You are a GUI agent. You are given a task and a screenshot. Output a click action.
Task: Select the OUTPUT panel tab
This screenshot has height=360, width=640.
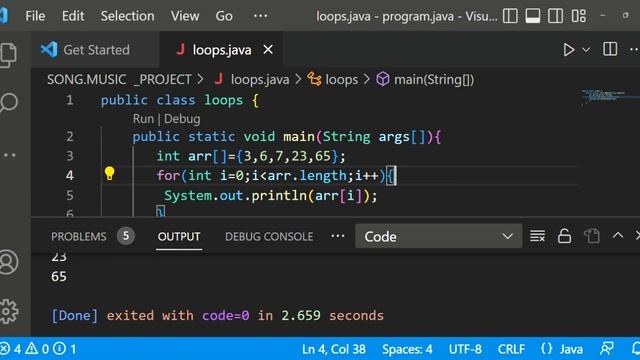[x=179, y=236]
